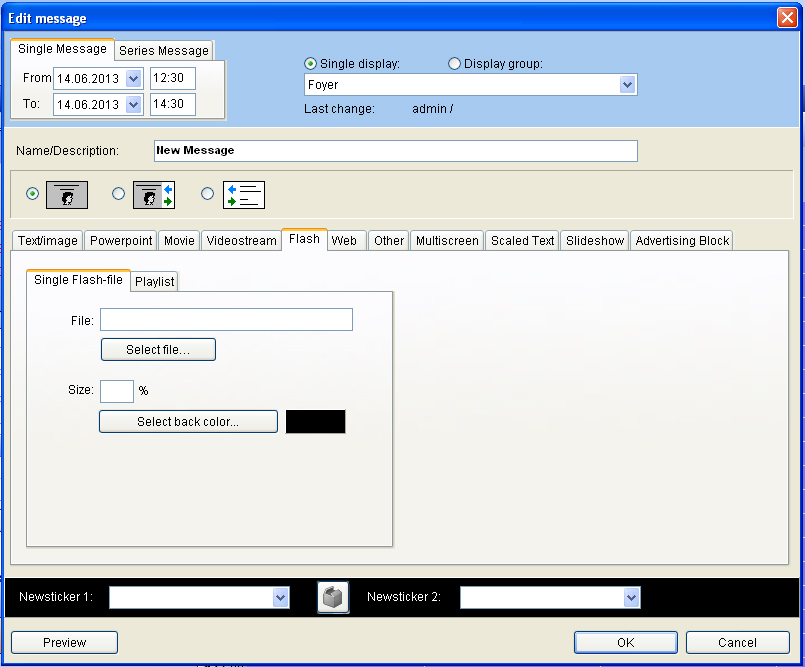
Task: Click the Preview button
Action: [64, 642]
